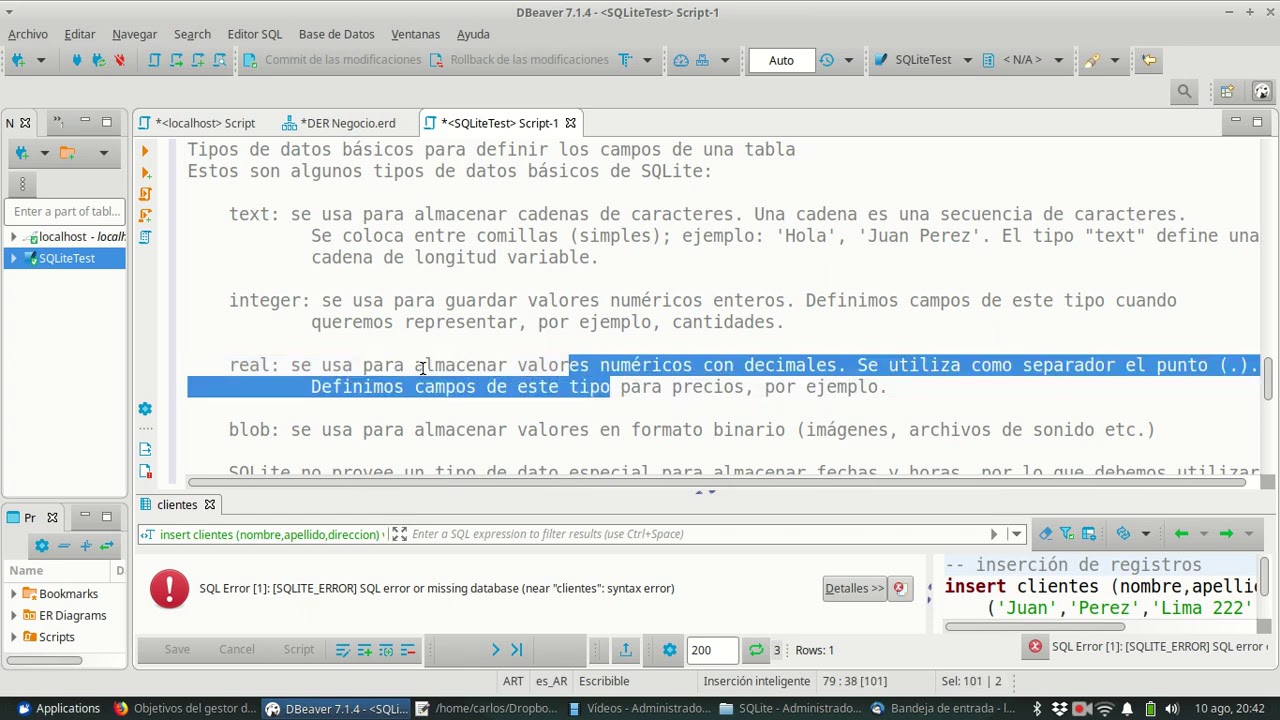Open the Editar menu
The height and width of the screenshot is (720, 1280).
point(80,34)
